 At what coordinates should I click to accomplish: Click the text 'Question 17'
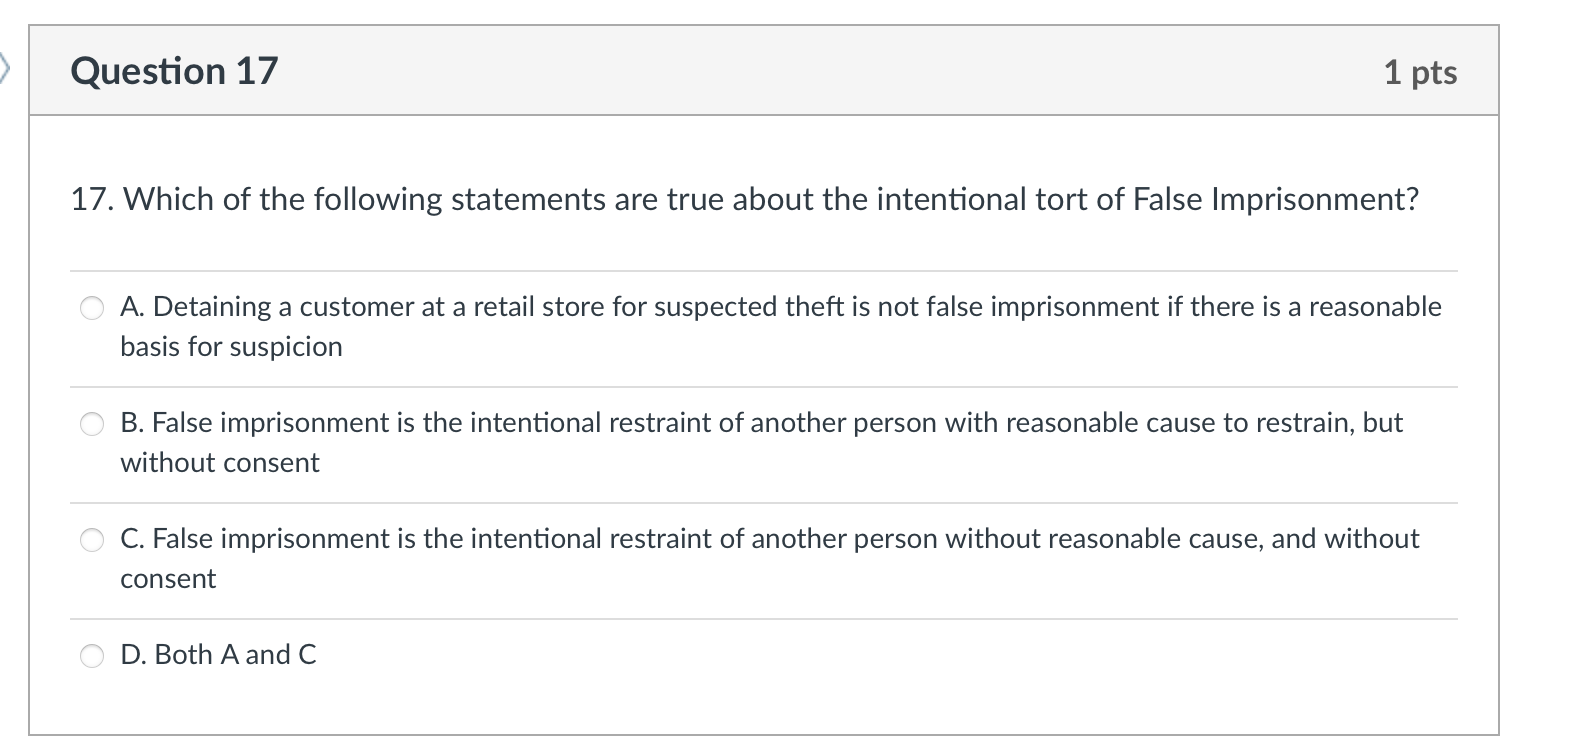174,70
